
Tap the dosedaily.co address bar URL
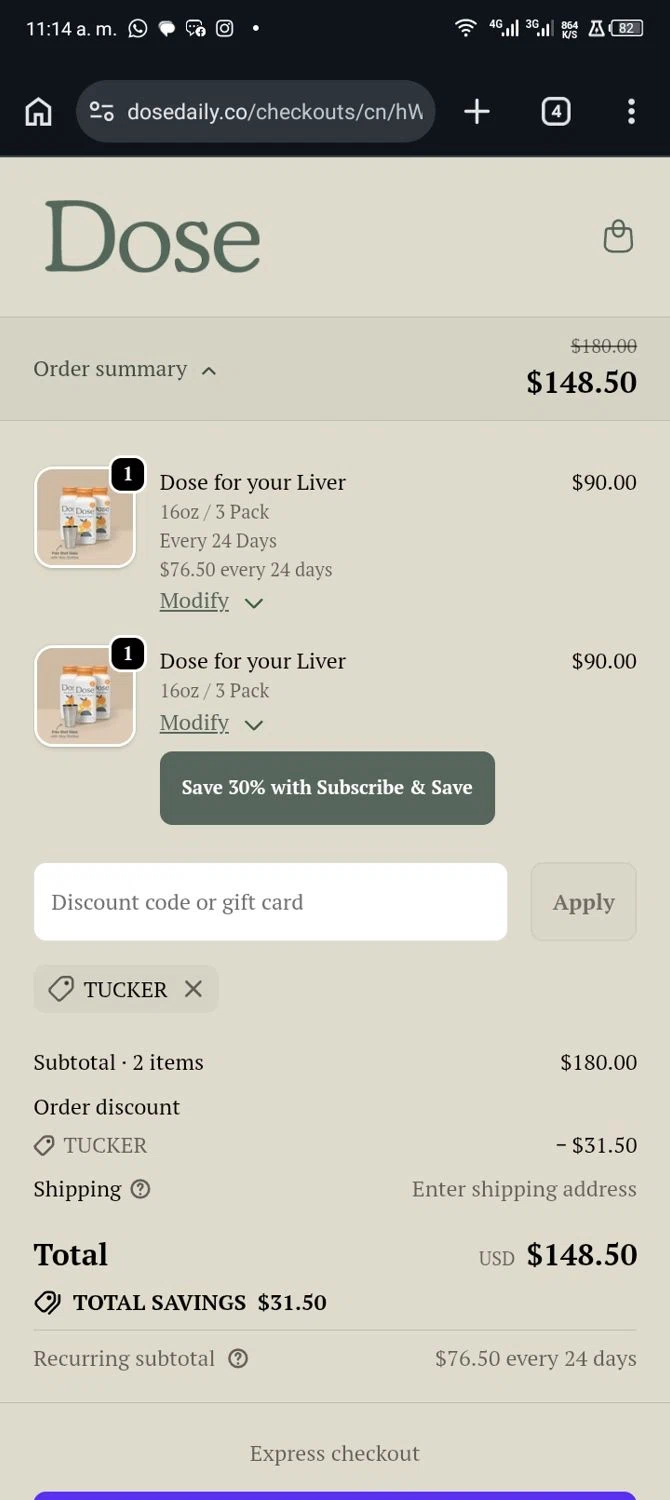pyautogui.click(x=275, y=111)
